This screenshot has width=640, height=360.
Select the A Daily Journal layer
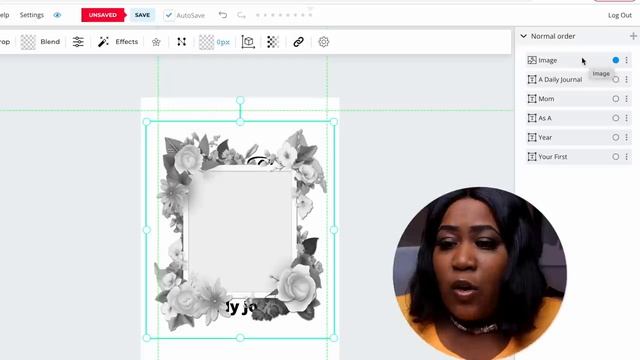[x=579, y=79]
